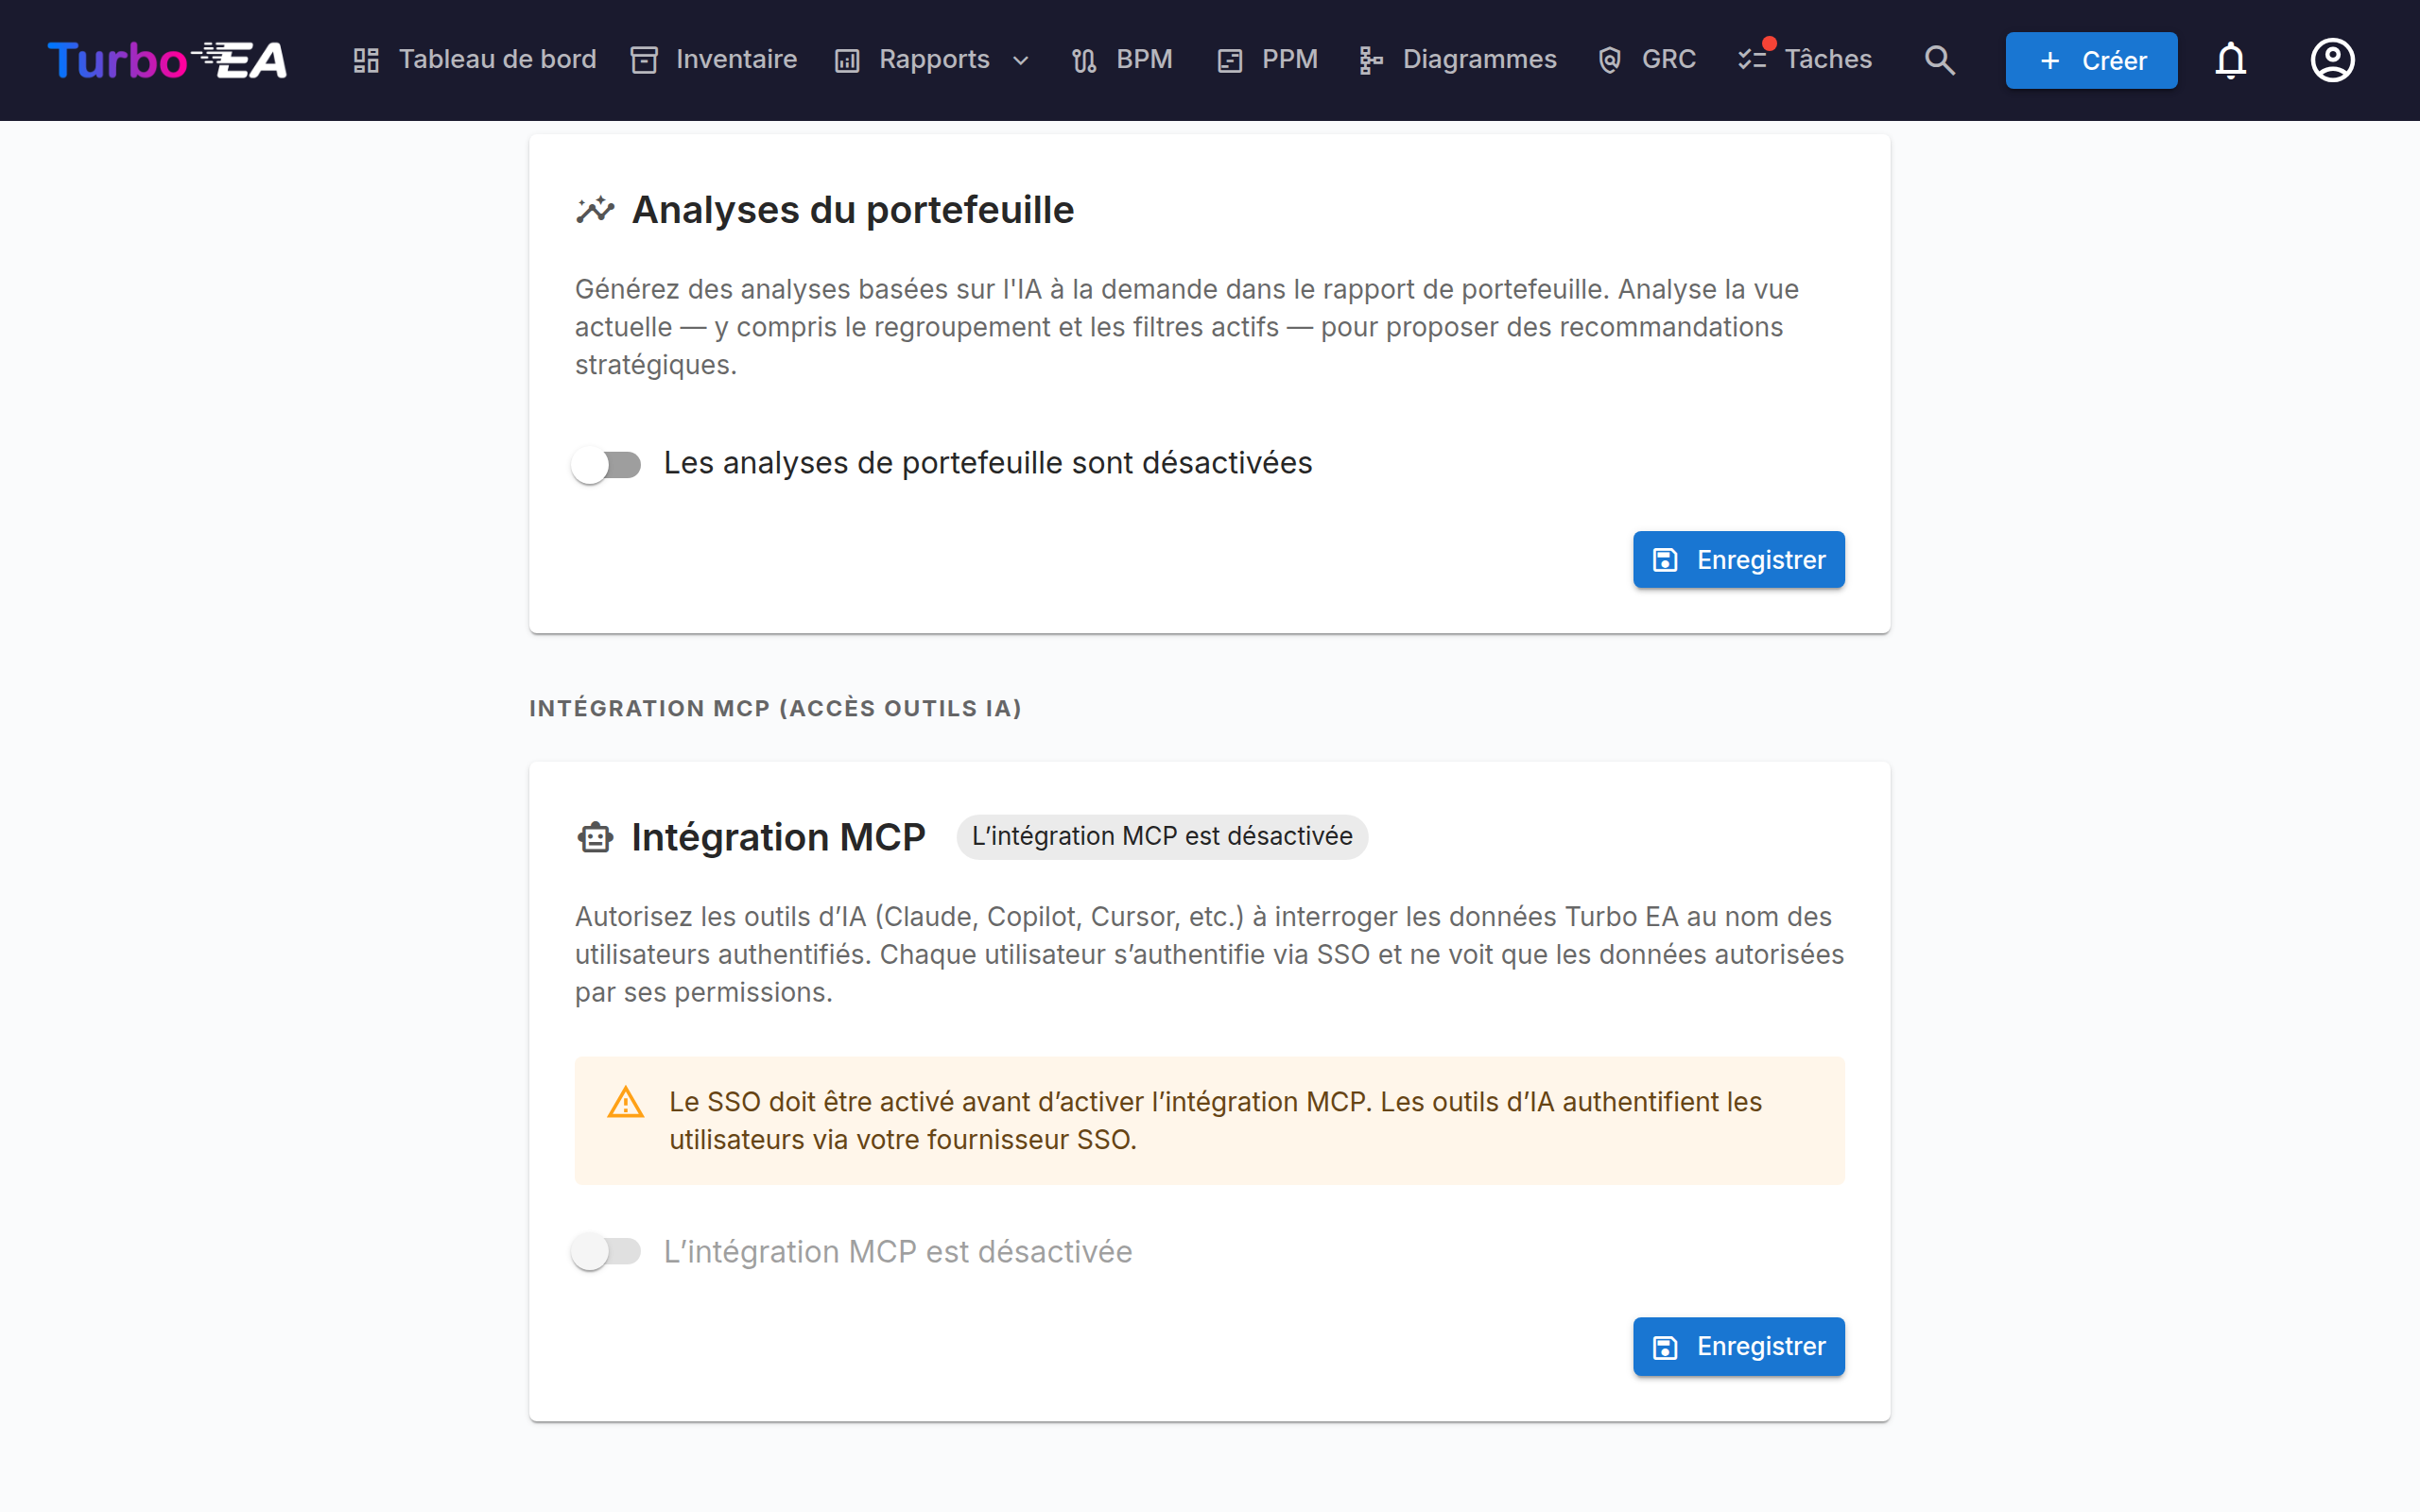This screenshot has height=1512, width=2420.
Task: Open the Diagrammes page
Action: 1458,60
